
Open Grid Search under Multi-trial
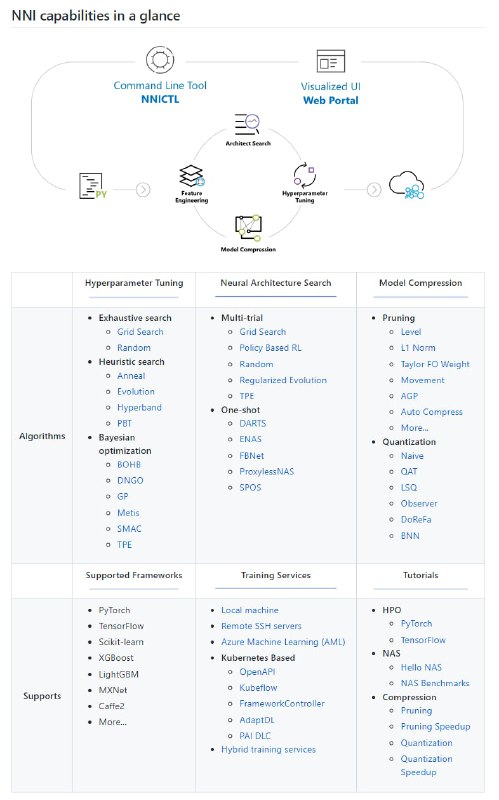tap(263, 332)
